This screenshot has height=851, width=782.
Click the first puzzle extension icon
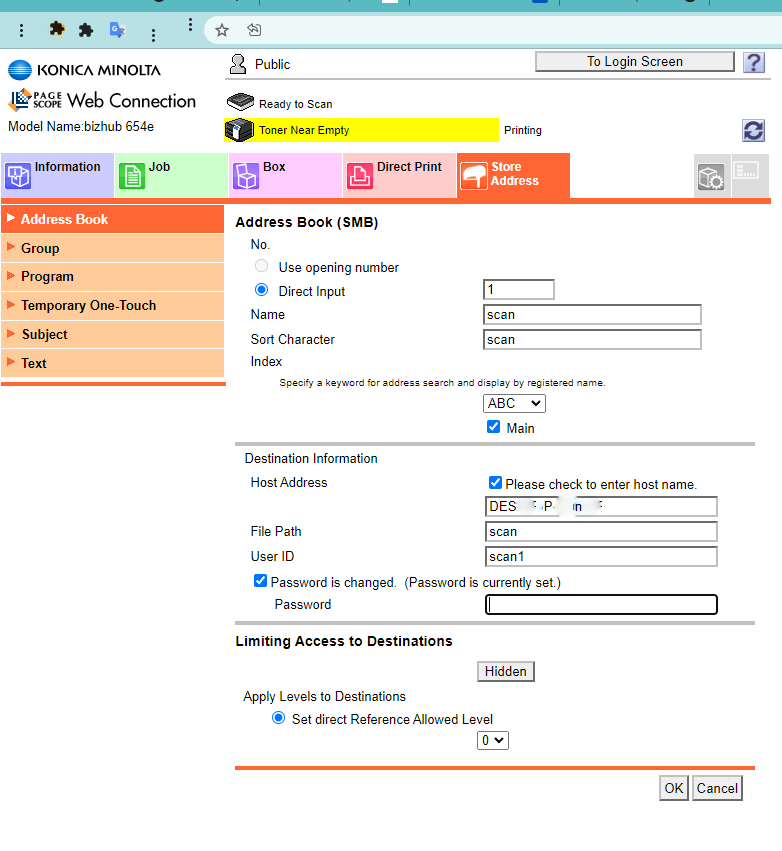[56, 29]
